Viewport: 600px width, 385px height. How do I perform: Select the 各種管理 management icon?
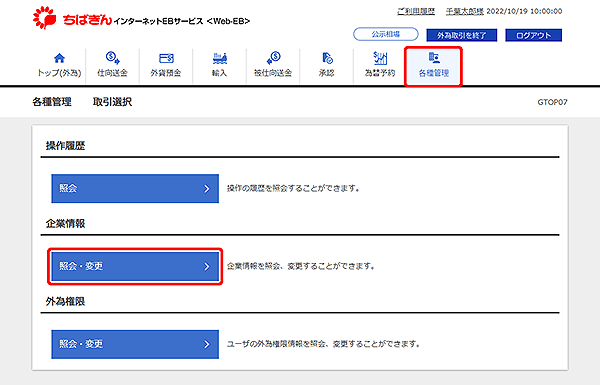click(434, 58)
